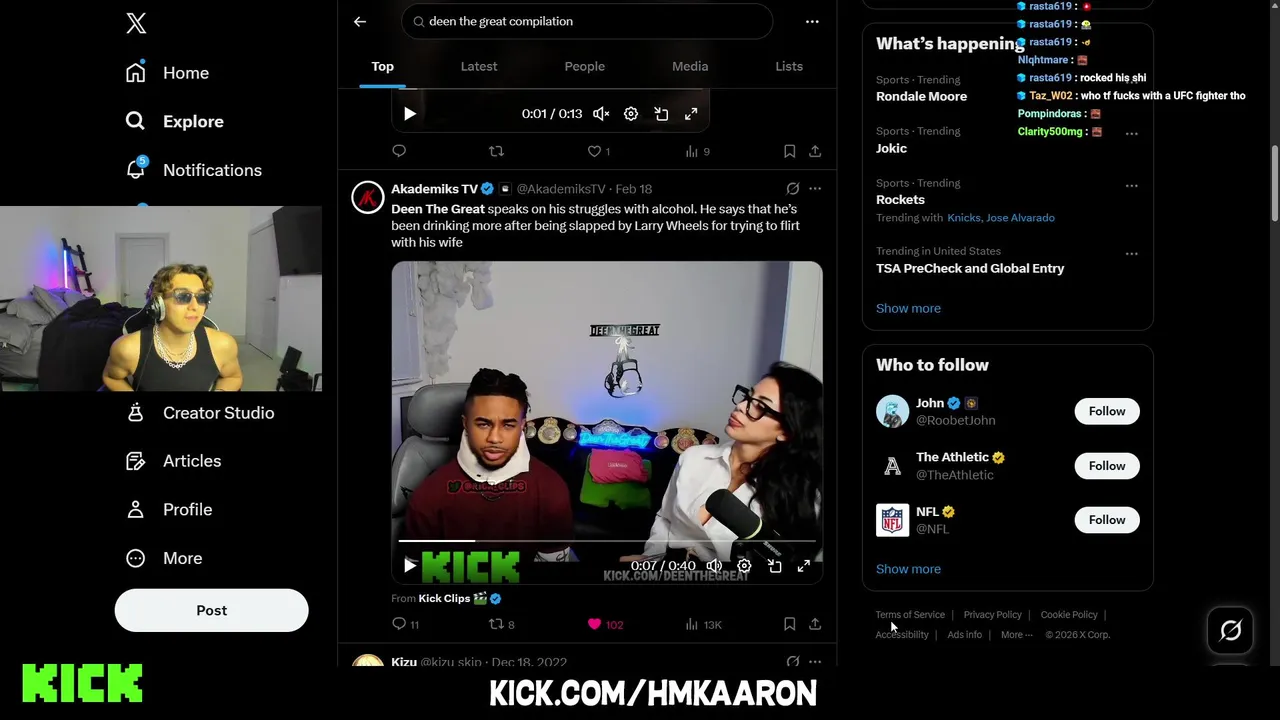1280x720 pixels.
Task: Repost Akademiks TV post with 8 reposts
Action: pos(501,624)
